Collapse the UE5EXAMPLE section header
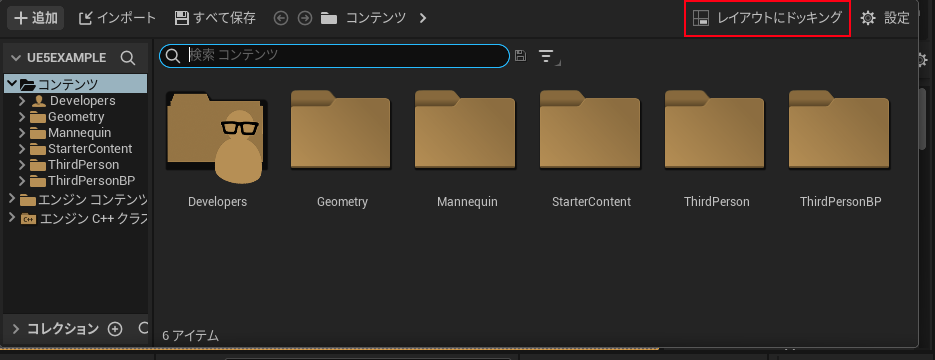This screenshot has height=360, width=935. (x=16, y=58)
